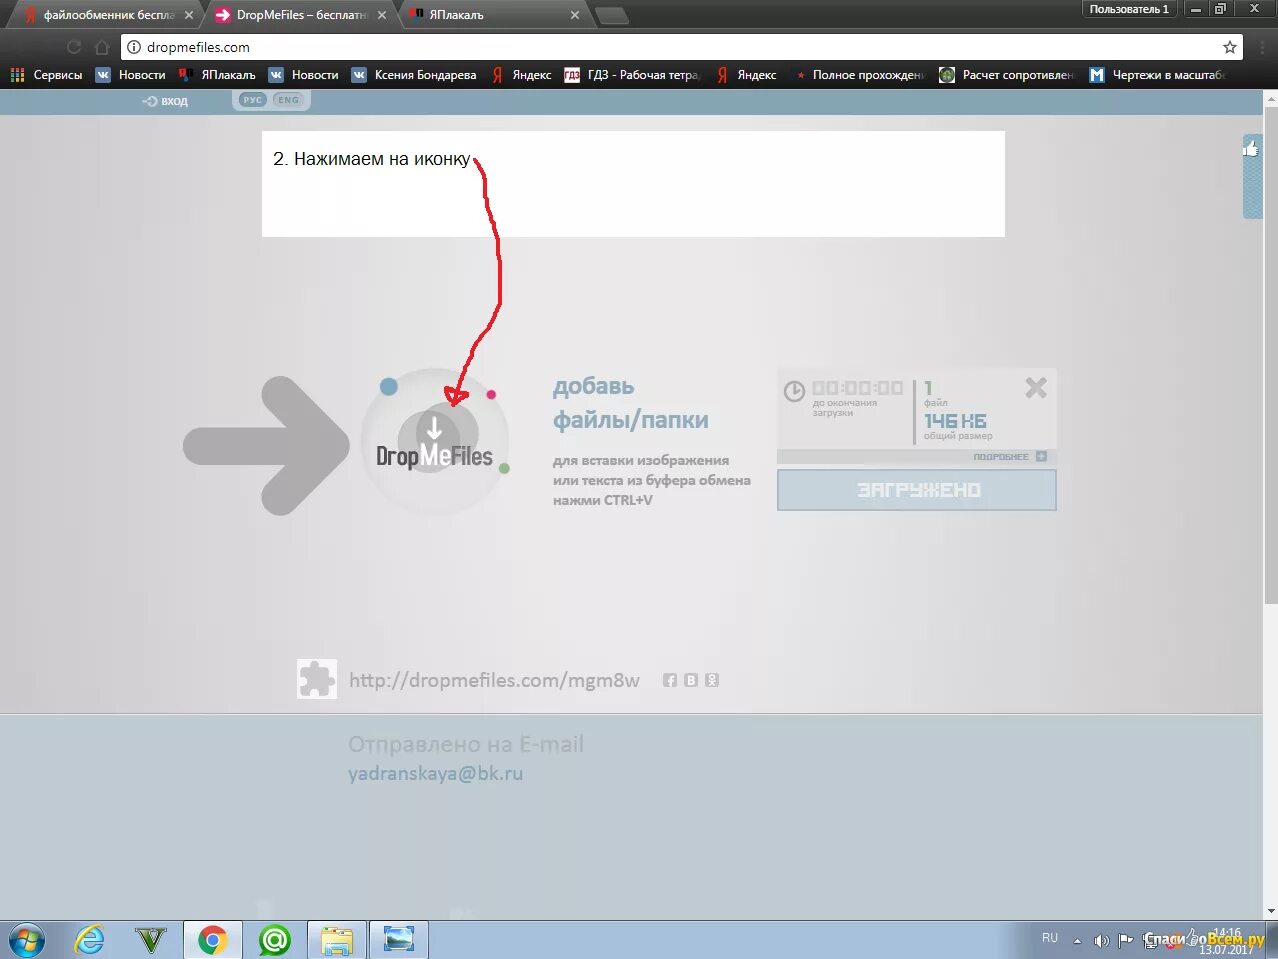Click the puzzle piece icon beside link
Screen dimensions: 1278x959
tap(317, 679)
